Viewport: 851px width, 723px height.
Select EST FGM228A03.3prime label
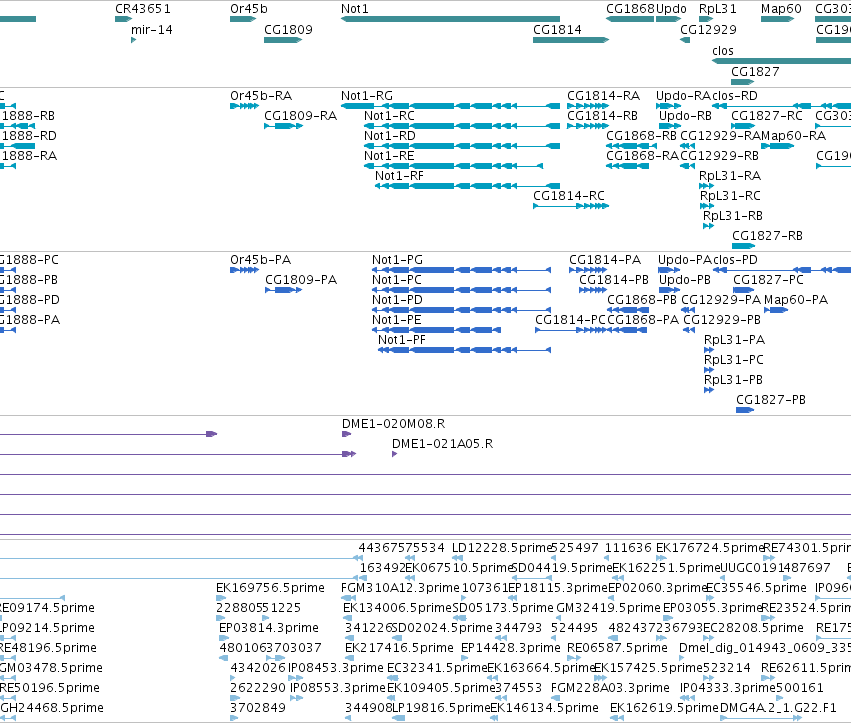[610, 687]
